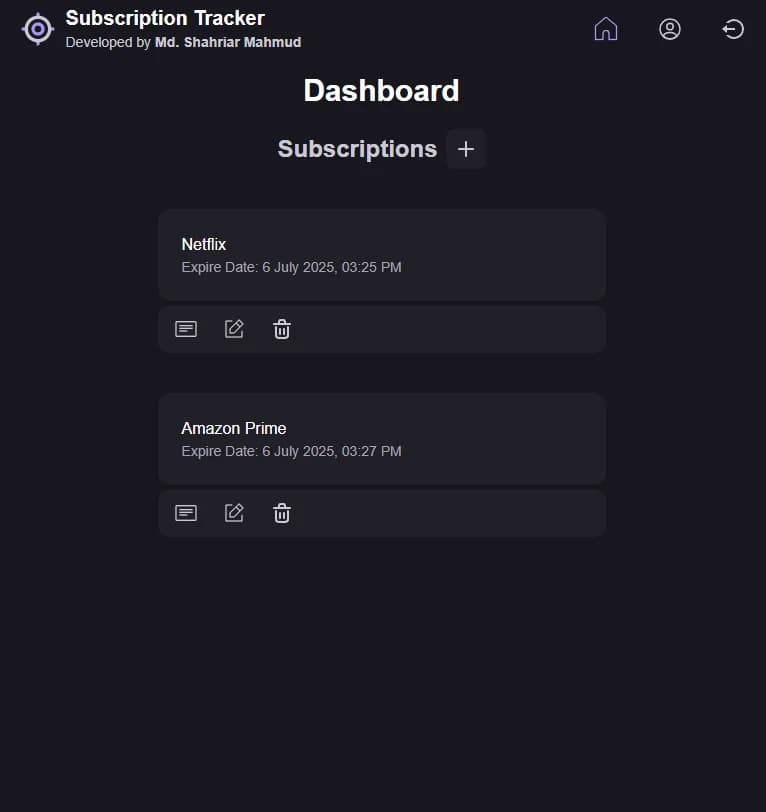Open the user Profile icon
766x812 pixels.
coord(670,29)
